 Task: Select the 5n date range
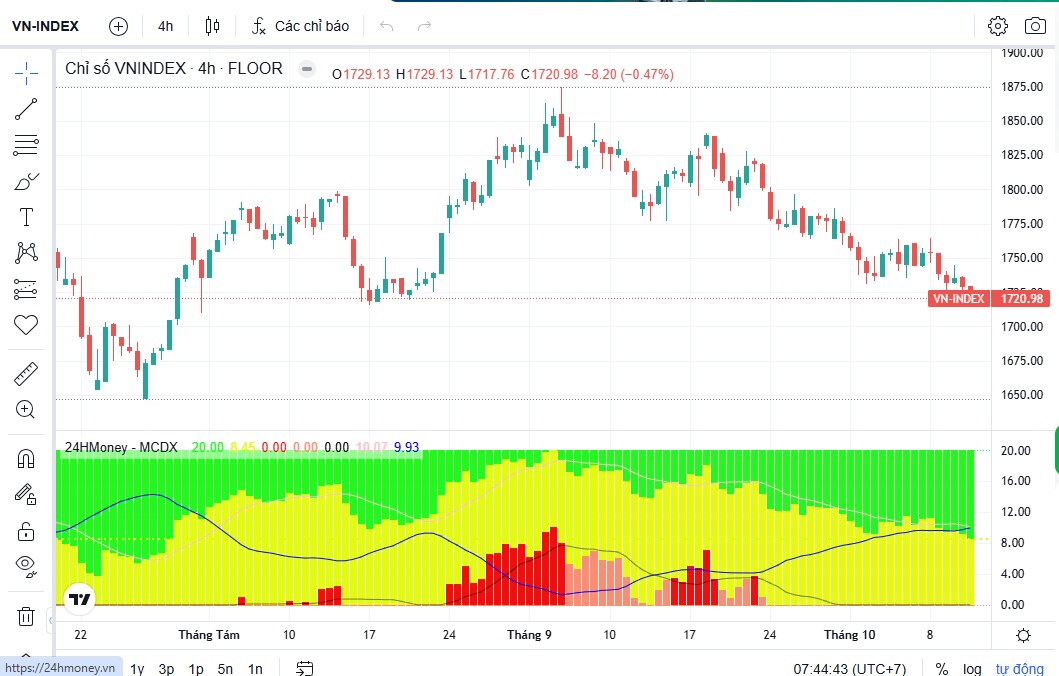225,669
